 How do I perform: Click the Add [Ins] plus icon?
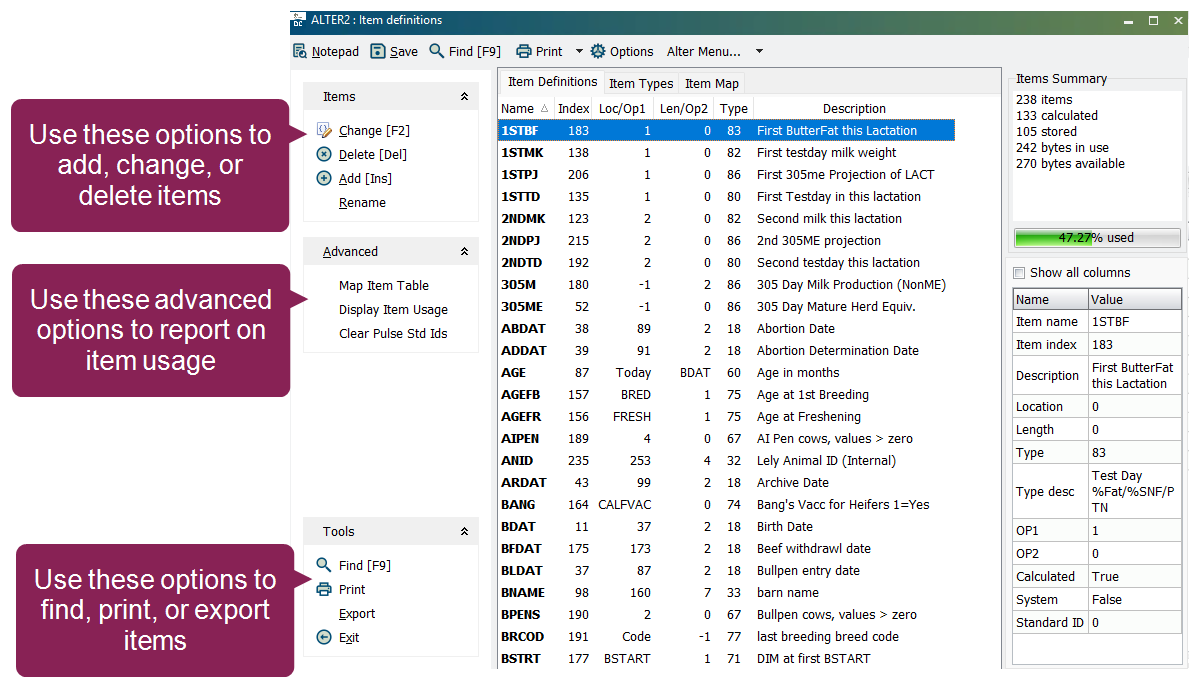tap(323, 178)
